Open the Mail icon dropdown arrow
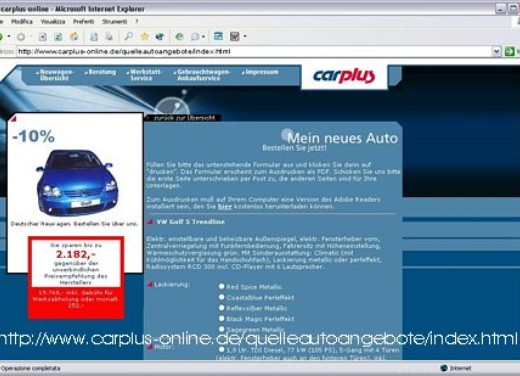The width and height of the screenshot is (520, 376). (203, 36)
